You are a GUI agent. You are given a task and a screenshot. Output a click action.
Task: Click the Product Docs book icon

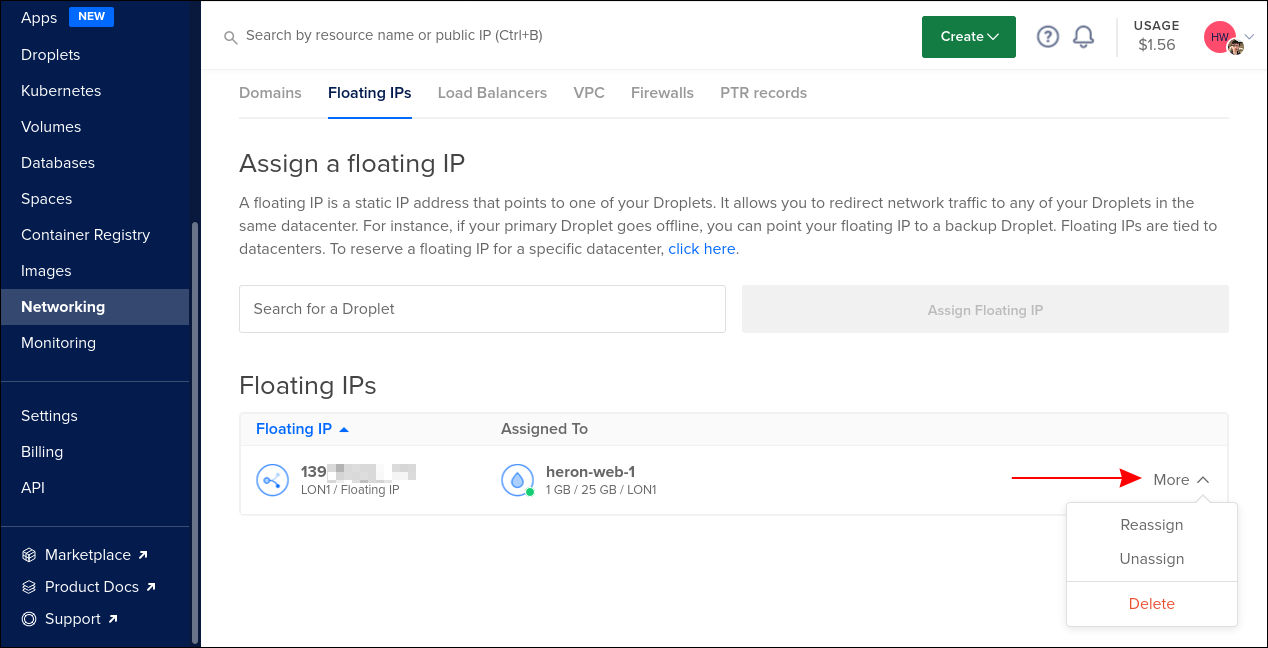pyautogui.click(x=29, y=586)
